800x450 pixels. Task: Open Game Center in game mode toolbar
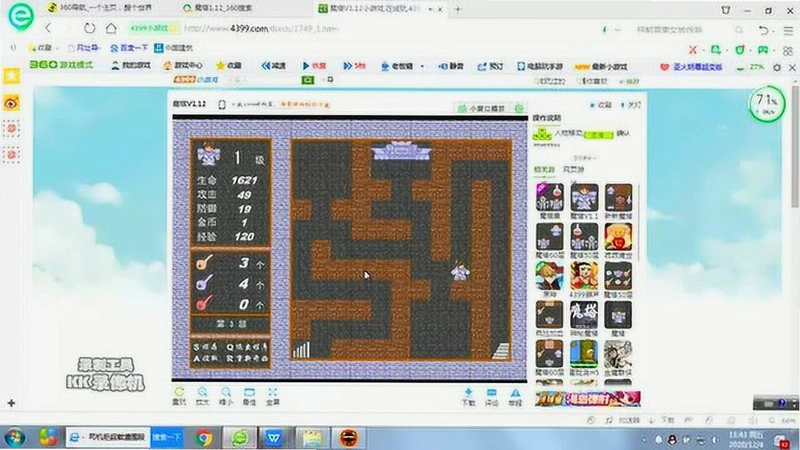pyautogui.click(x=183, y=65)
